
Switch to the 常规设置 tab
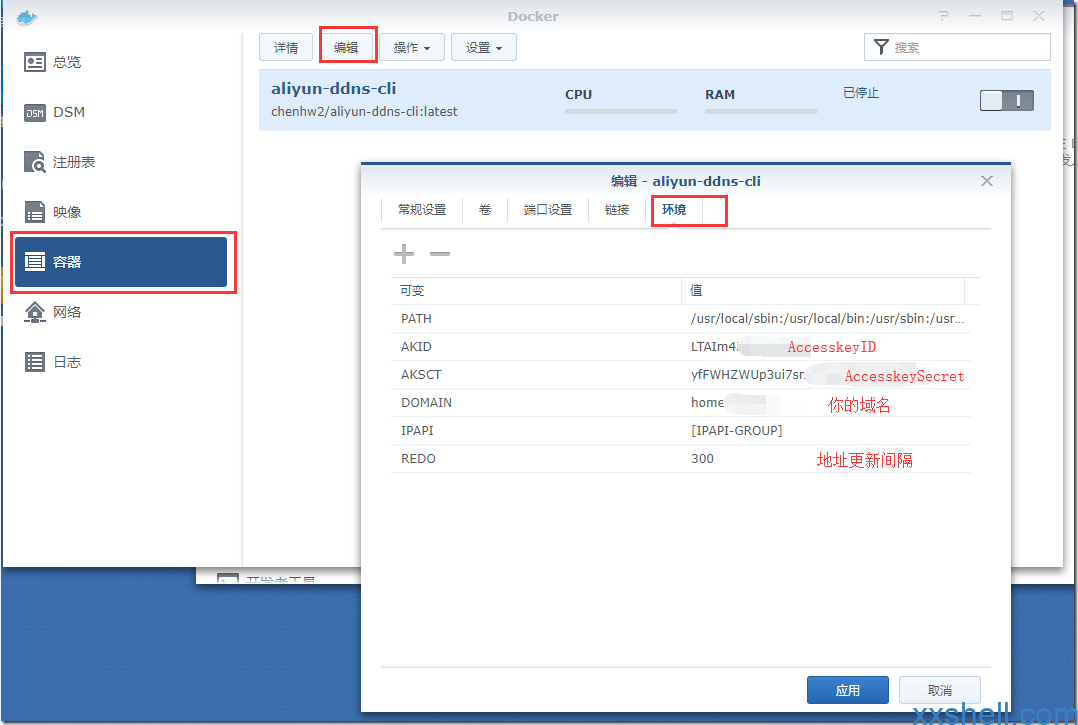pyautogui.click(x=422, y=210)
